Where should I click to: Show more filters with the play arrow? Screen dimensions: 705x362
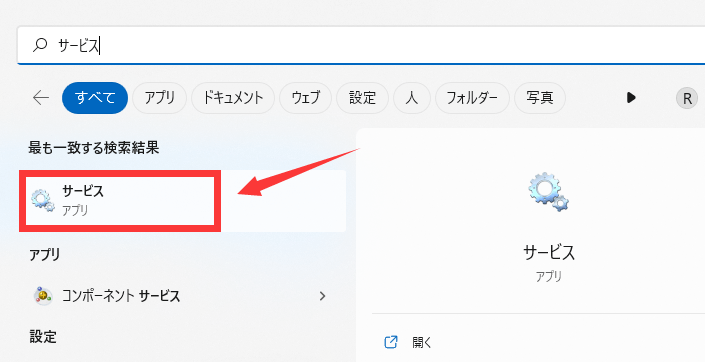tap(631, 98)
